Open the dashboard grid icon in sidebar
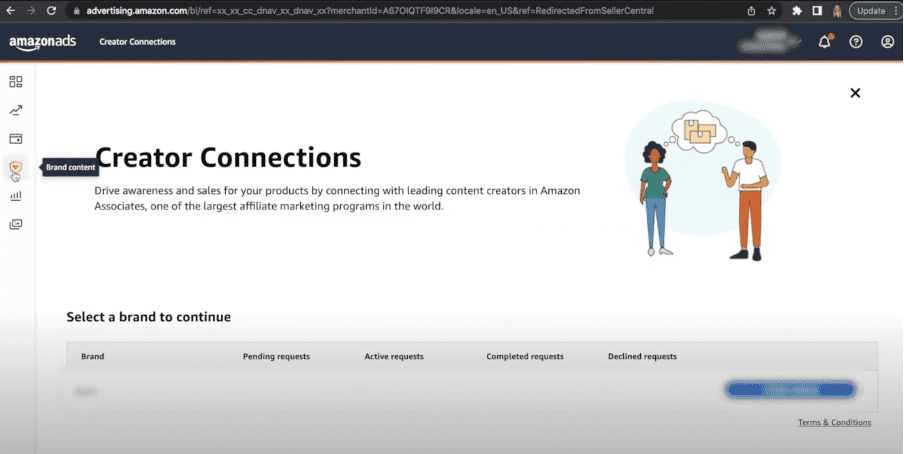 (15, 82)
